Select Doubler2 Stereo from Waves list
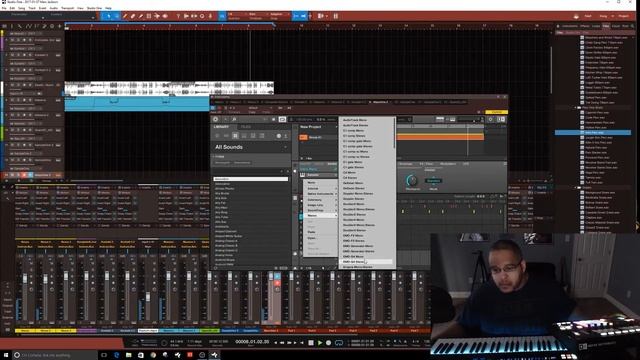Viewport: 640px width, 360px height. click(365, 214)
